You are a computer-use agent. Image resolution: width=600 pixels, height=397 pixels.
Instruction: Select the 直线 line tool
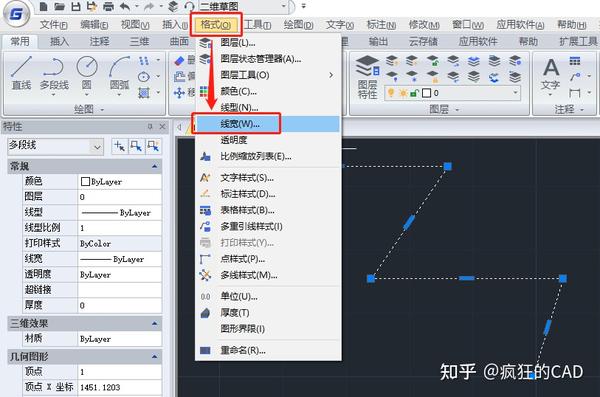tap(21, 73)
